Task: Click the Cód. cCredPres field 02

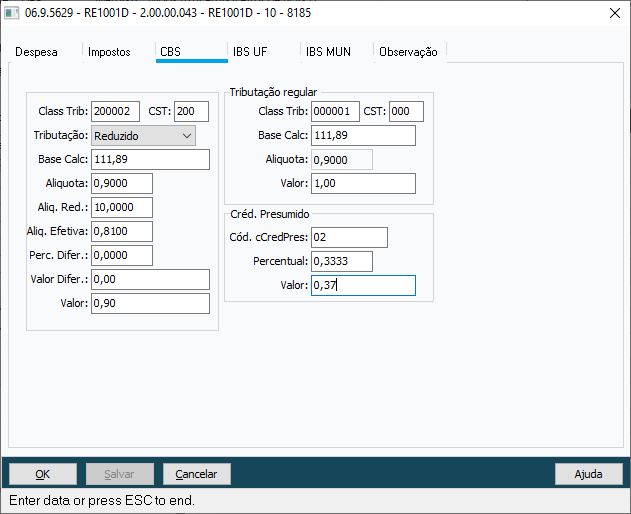Action: [349, 237]
